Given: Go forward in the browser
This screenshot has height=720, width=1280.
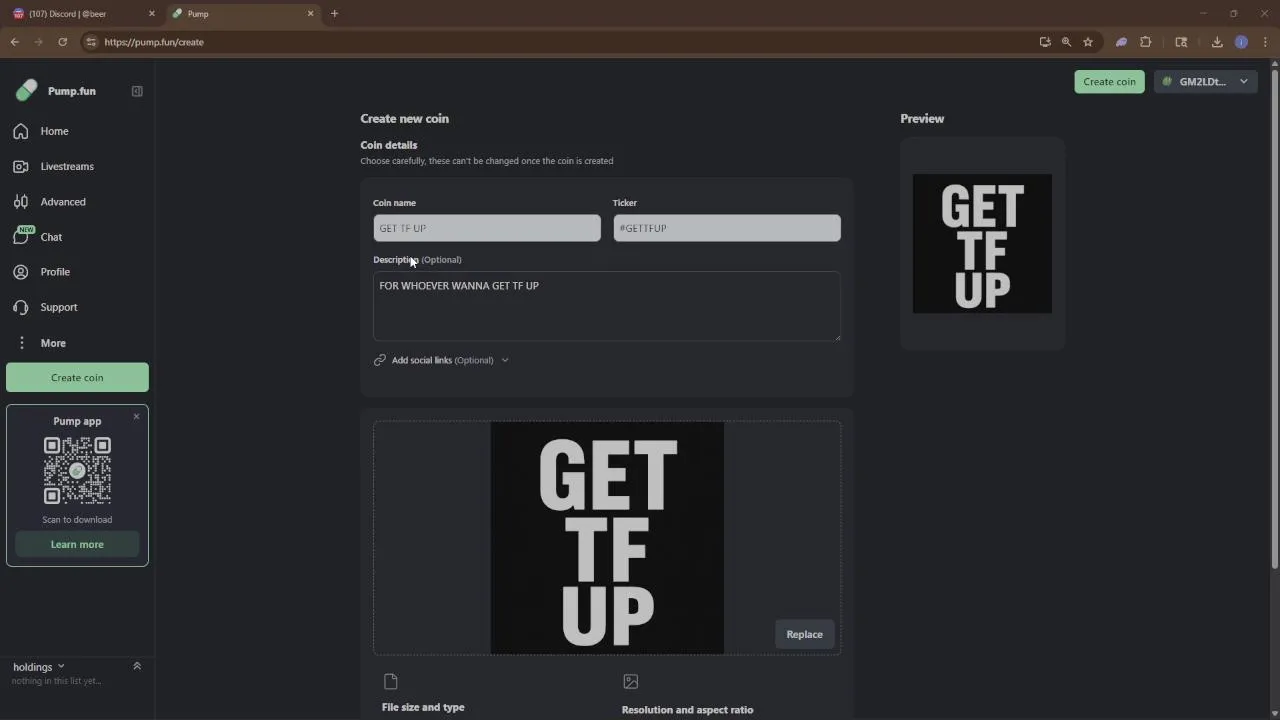Looking at the screenshot, I should click(x=39, y=42).
